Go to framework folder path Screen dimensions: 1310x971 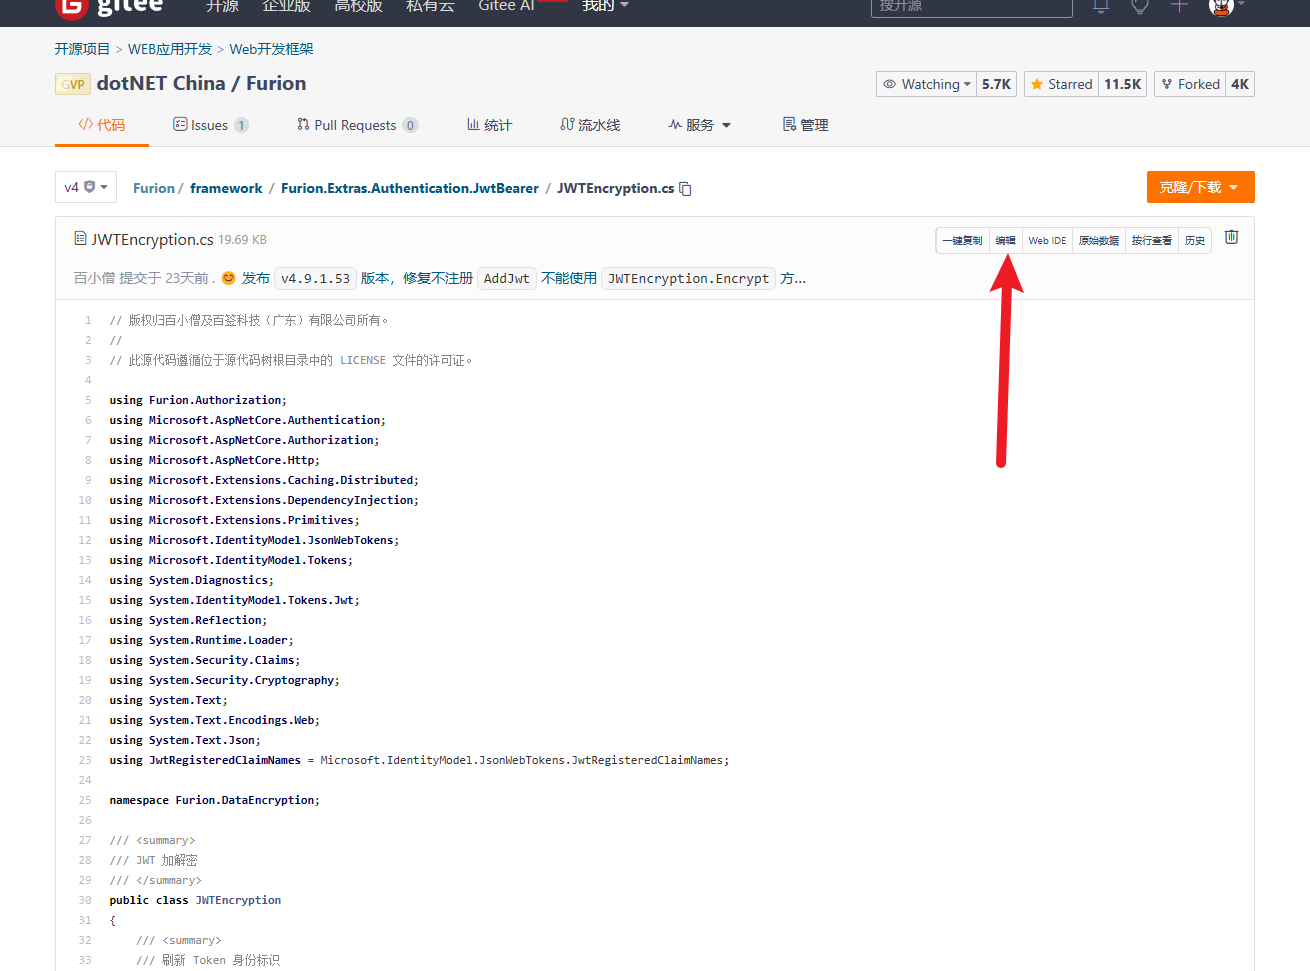click(x=226, y=188)
